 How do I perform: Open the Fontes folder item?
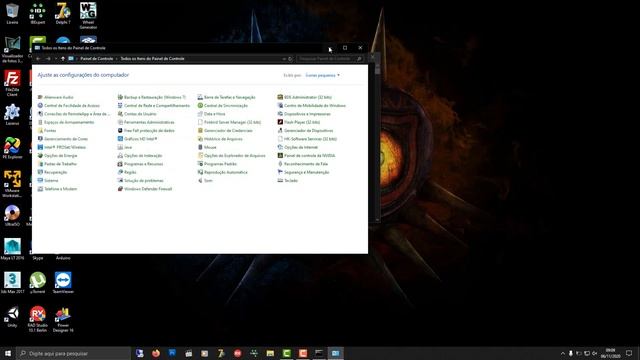(x=47, y=131)
